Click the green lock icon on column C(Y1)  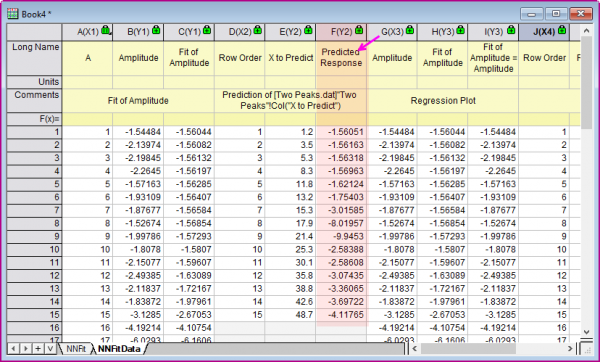point(207,30)
